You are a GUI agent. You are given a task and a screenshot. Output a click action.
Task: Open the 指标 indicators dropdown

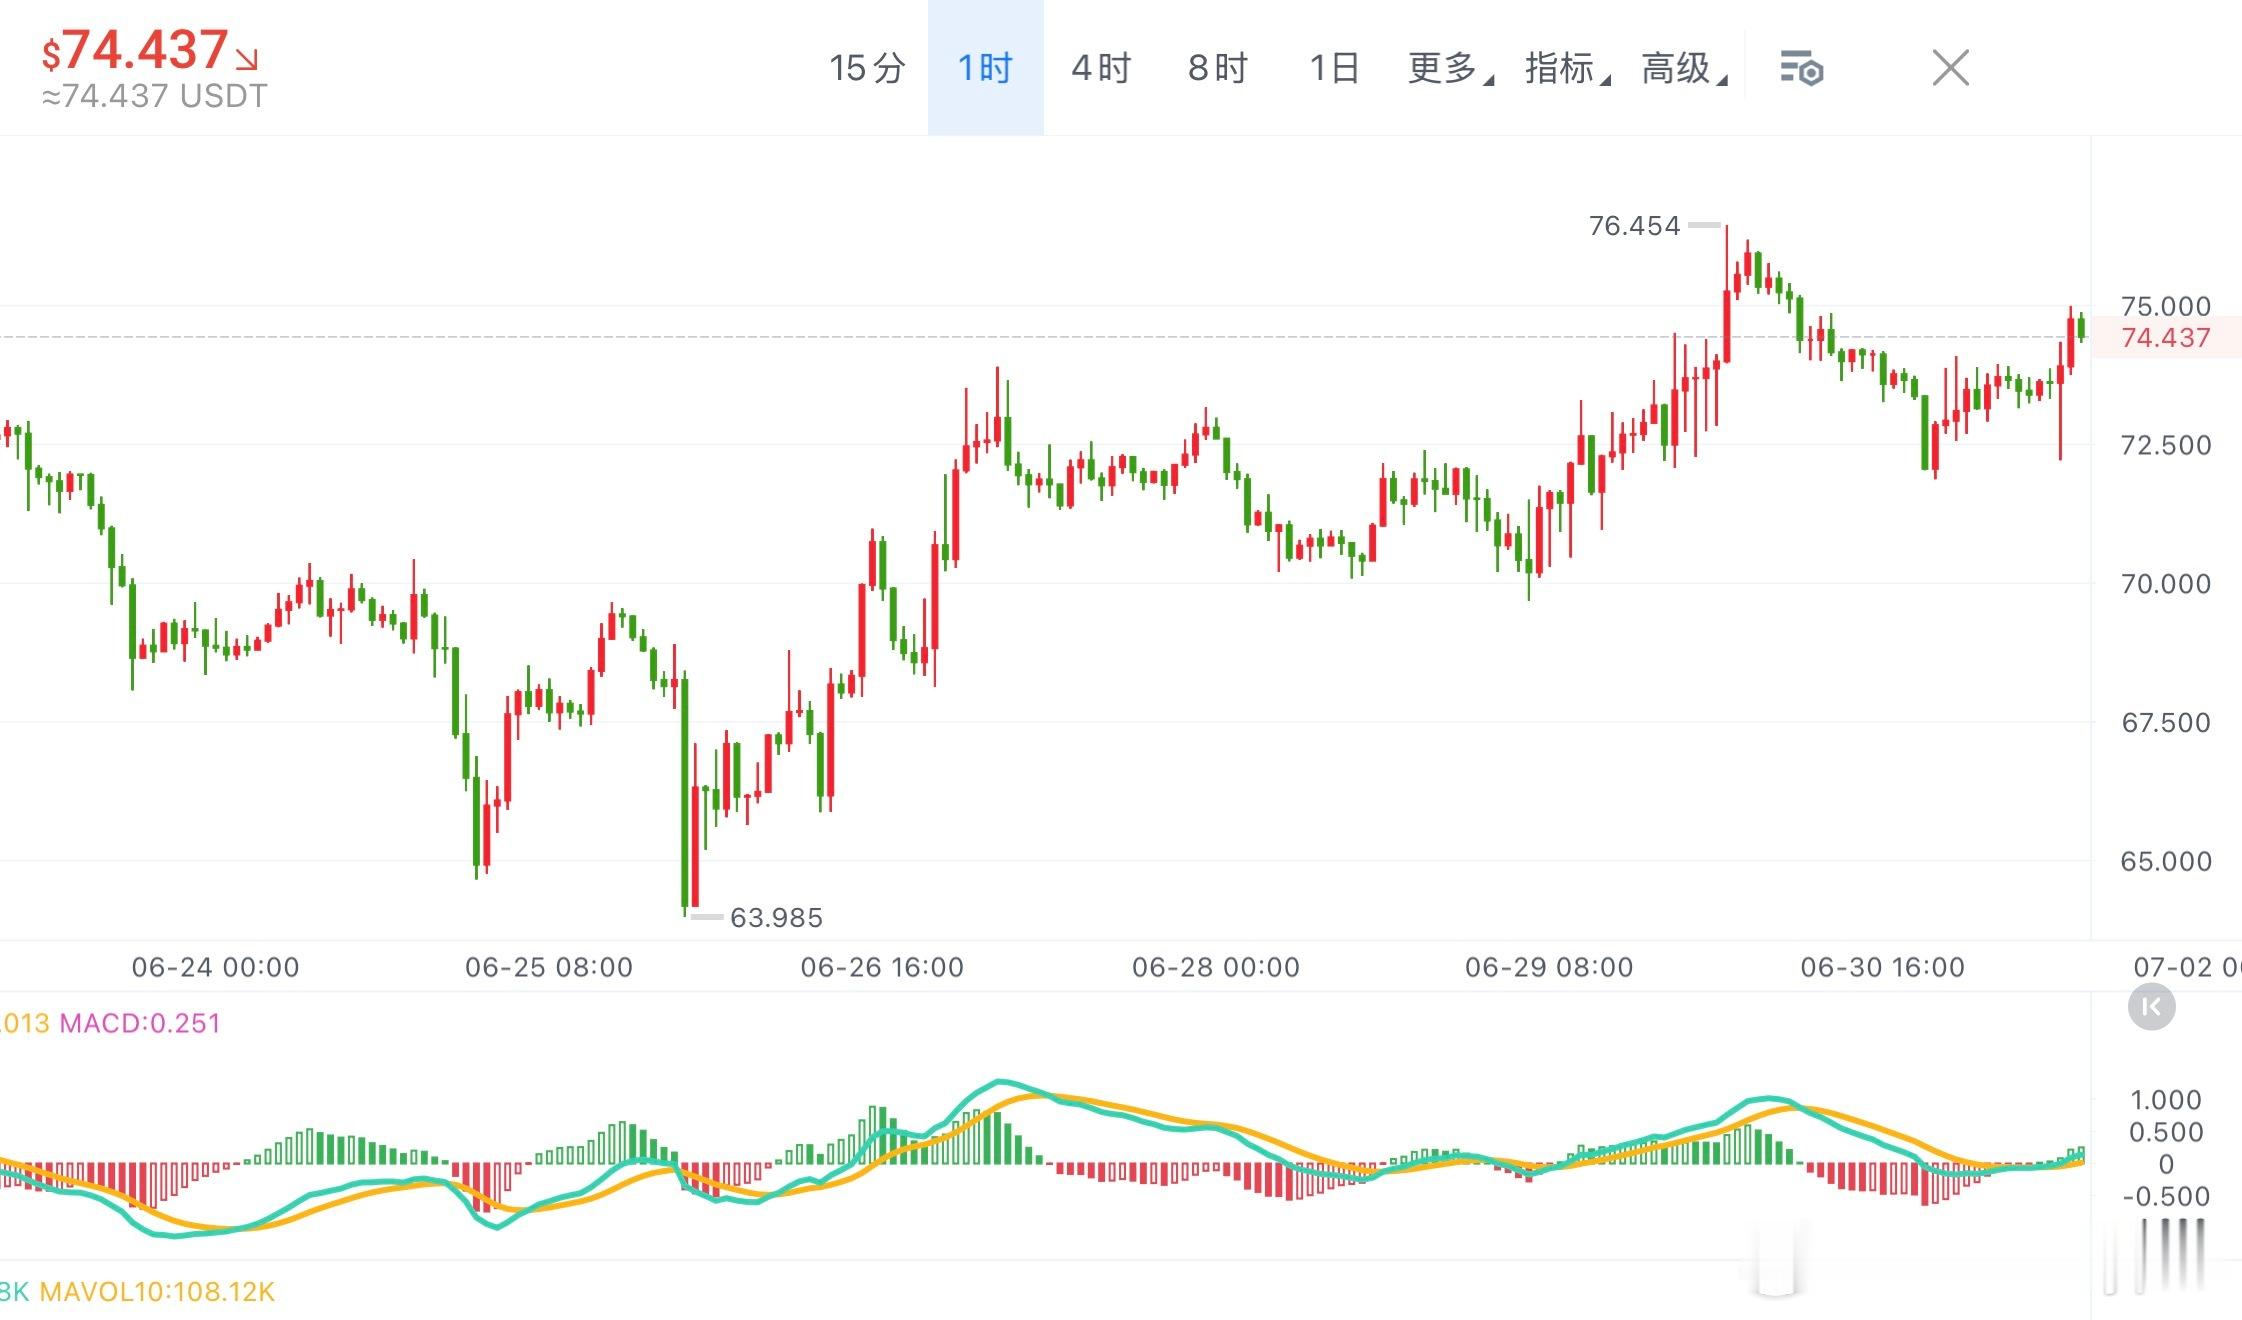pos(1567,68)
